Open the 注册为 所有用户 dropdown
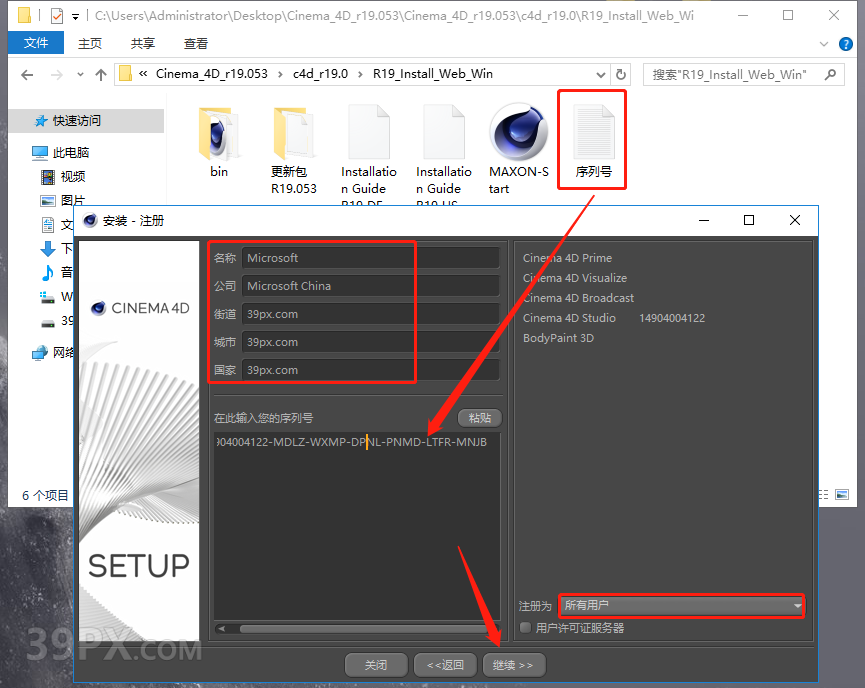Viewport: 865px width, 688px height. coord(682,605)
